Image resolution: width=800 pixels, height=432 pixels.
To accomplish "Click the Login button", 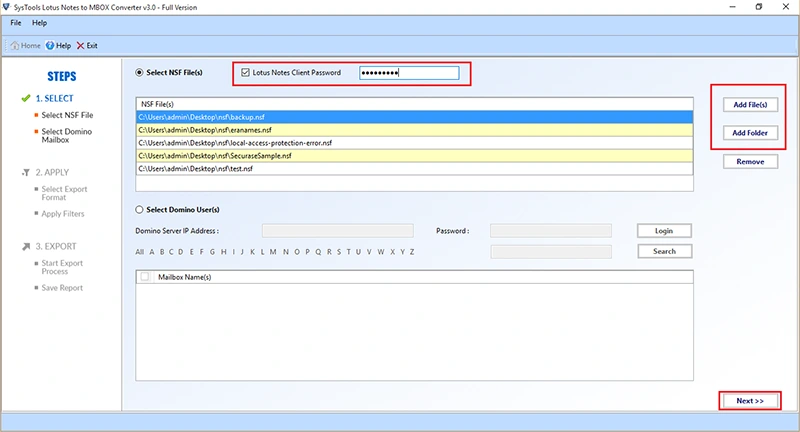I will click(664, 231).
